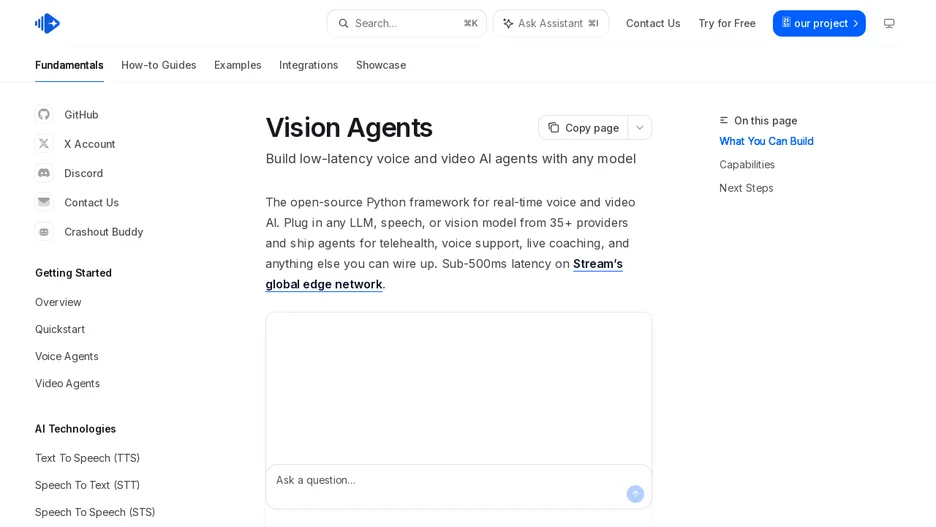
Task: Click the Contact Us envelope icon
Action: coord(44,202)
